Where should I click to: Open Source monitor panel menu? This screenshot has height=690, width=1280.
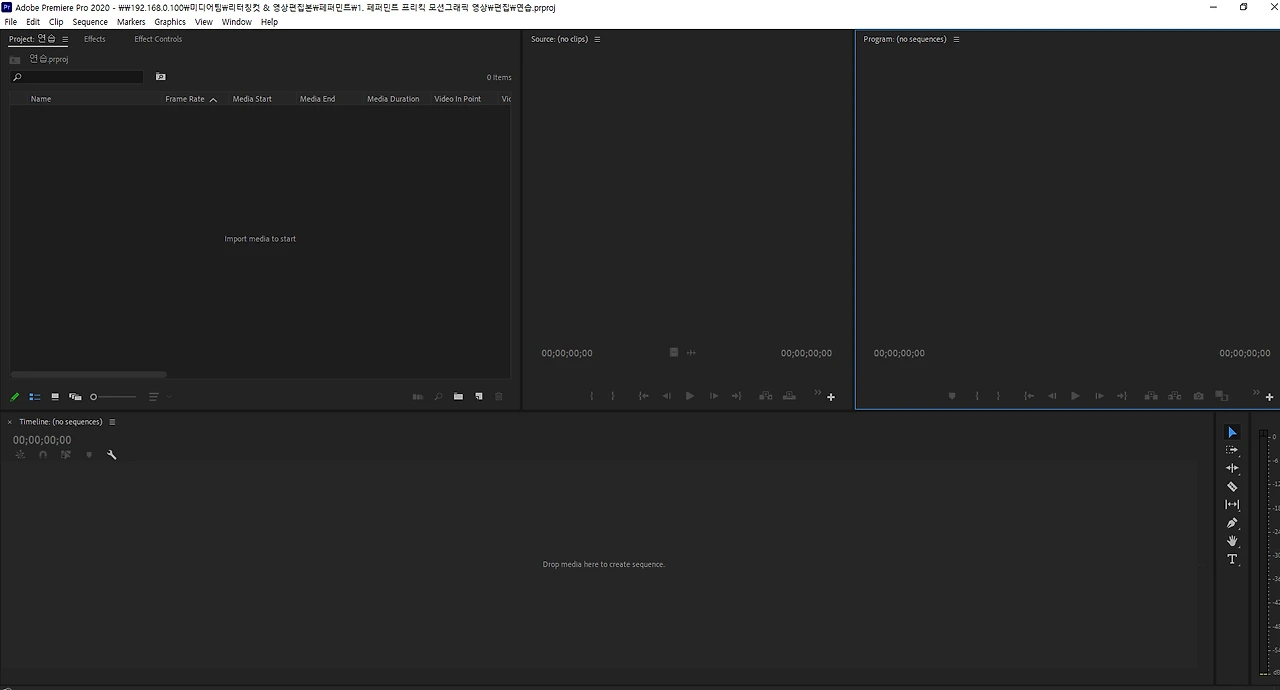click(597, 40)
